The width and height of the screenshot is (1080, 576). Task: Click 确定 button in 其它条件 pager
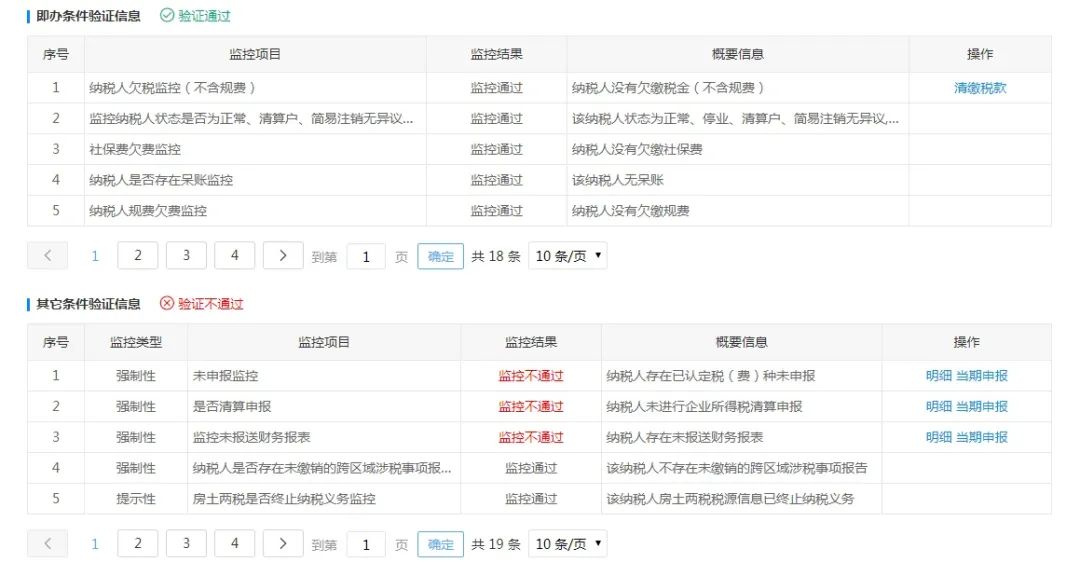(x=440, y=545)
